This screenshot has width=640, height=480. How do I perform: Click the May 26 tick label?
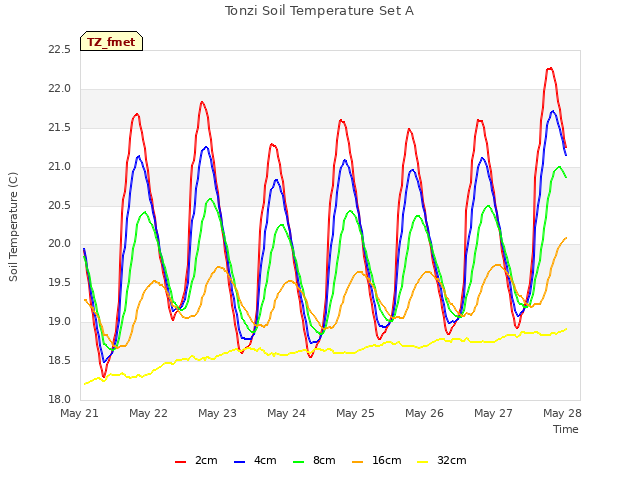click(x=424, y=413)
